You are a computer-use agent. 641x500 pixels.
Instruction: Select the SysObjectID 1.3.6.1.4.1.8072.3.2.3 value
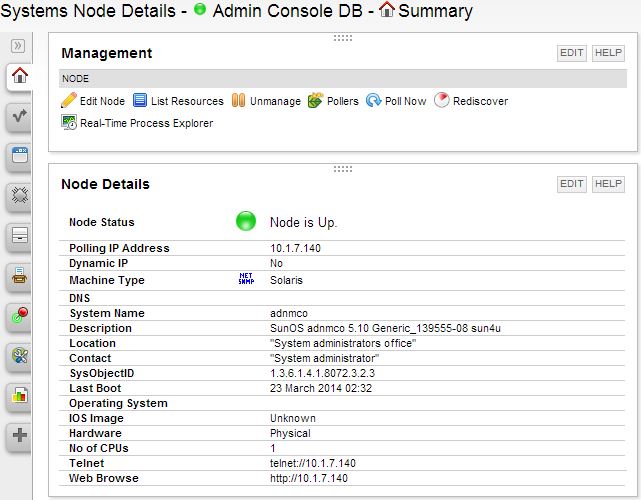tap(322, 373)
